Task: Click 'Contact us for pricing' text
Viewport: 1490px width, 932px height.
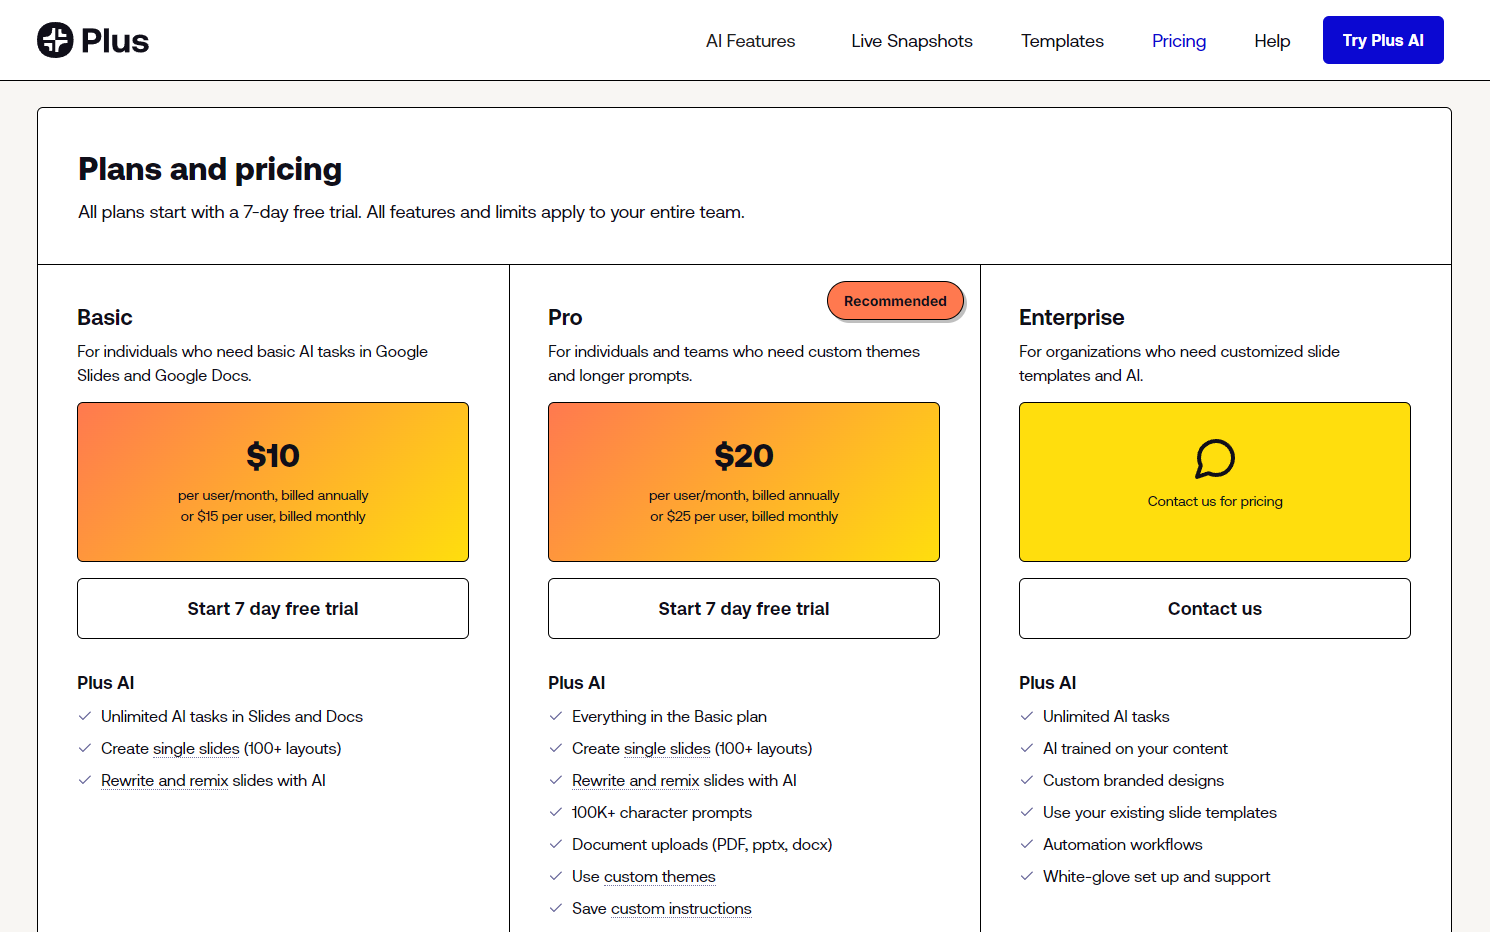Action: point(1215,501)
